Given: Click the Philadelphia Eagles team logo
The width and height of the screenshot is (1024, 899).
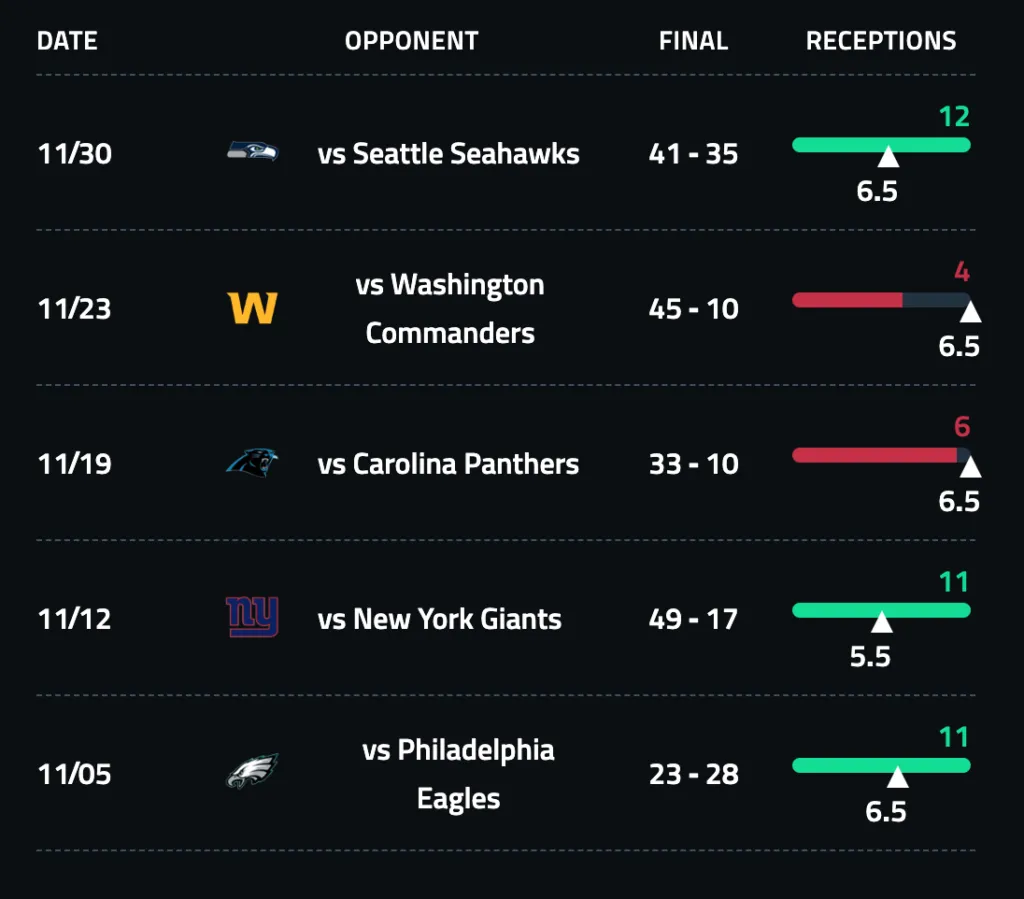Looking at the screenshot, I should coord(252,773).
